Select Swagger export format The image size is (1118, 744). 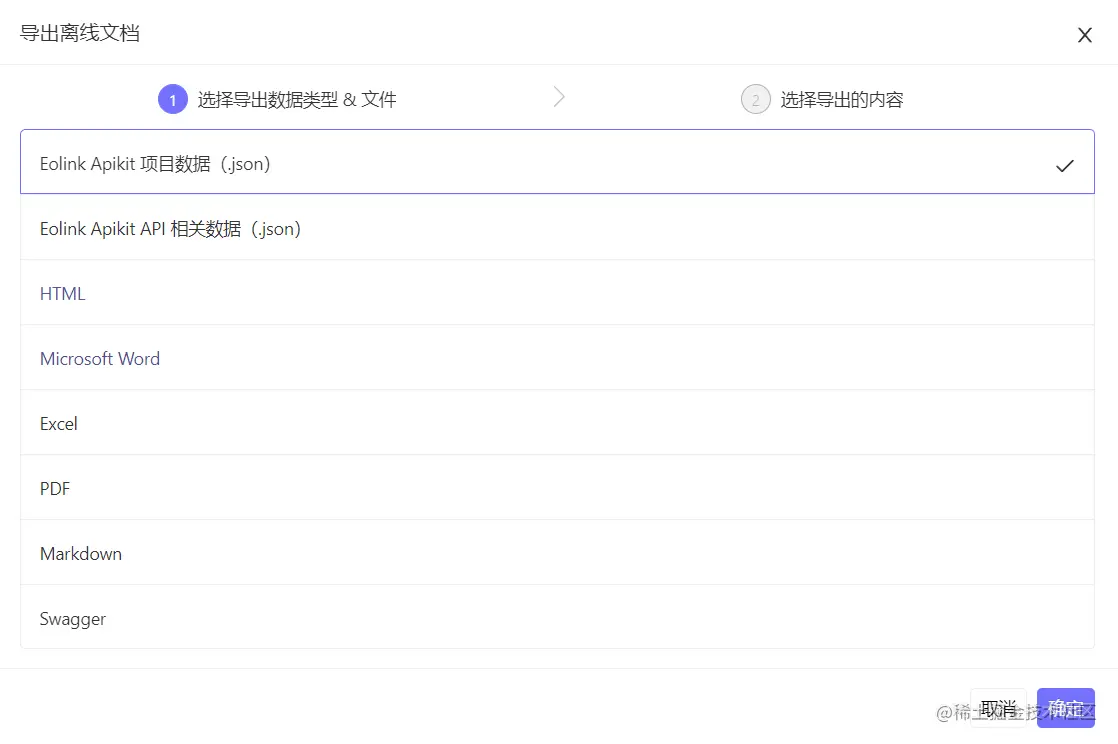point(557,617)
